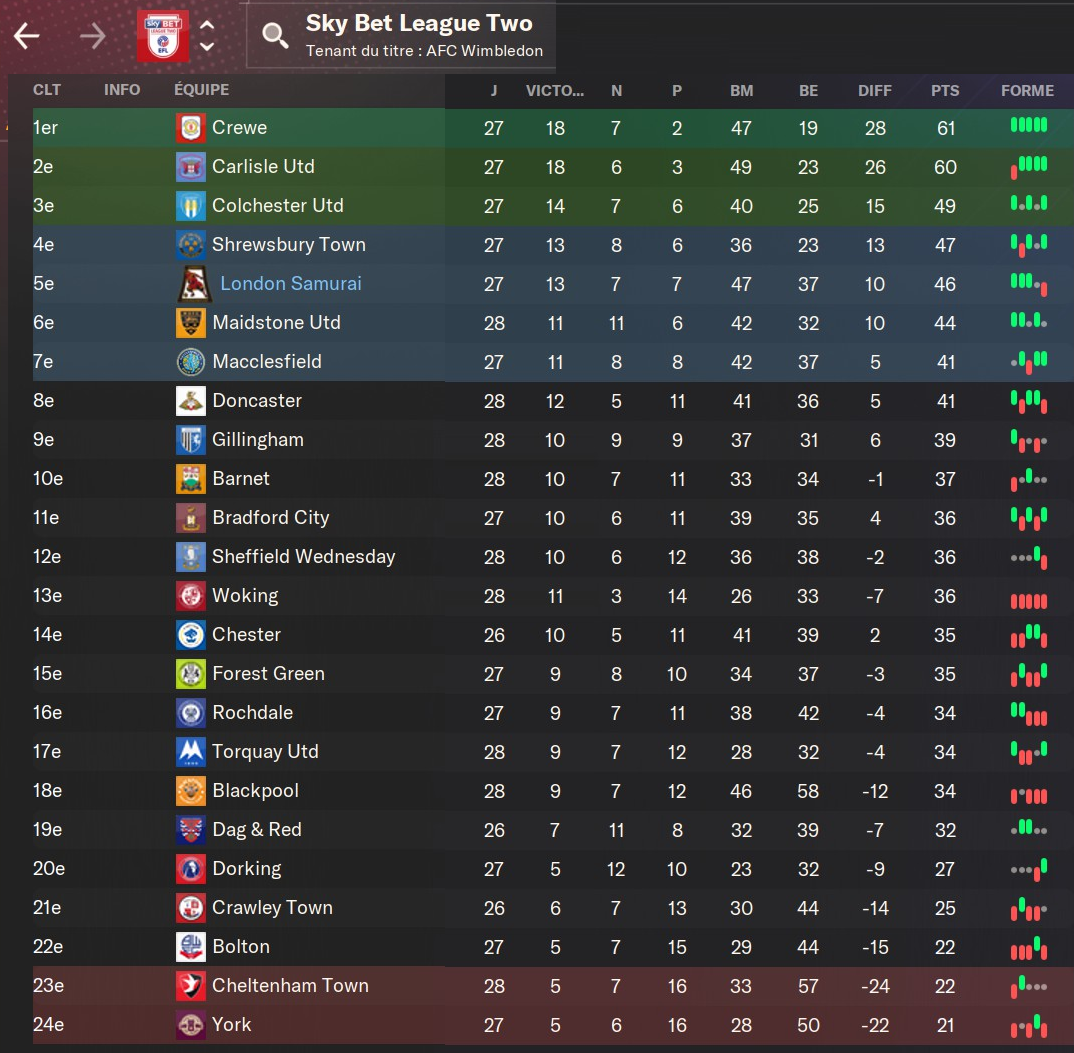Open the Carlisle Utd team link

point(263,167)
